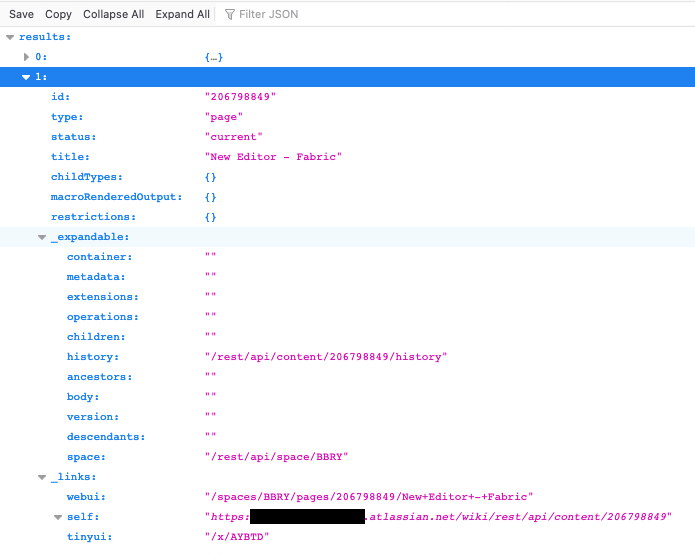Click the Save button
Screen dimensions: 695x553
click(x=21, y=14)
